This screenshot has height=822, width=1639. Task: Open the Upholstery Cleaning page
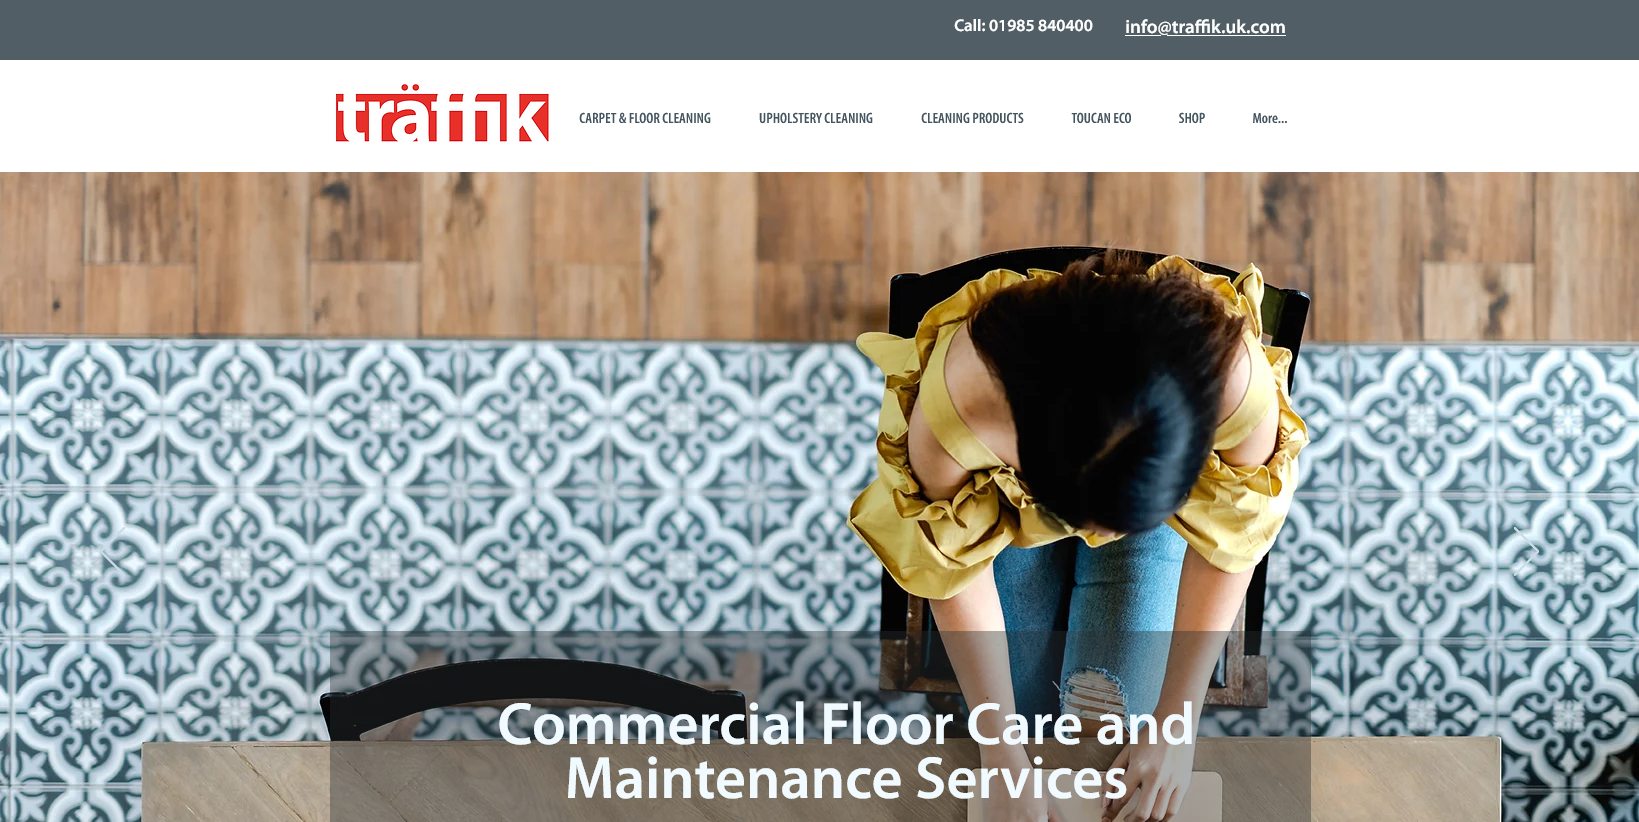click(816, 118)
